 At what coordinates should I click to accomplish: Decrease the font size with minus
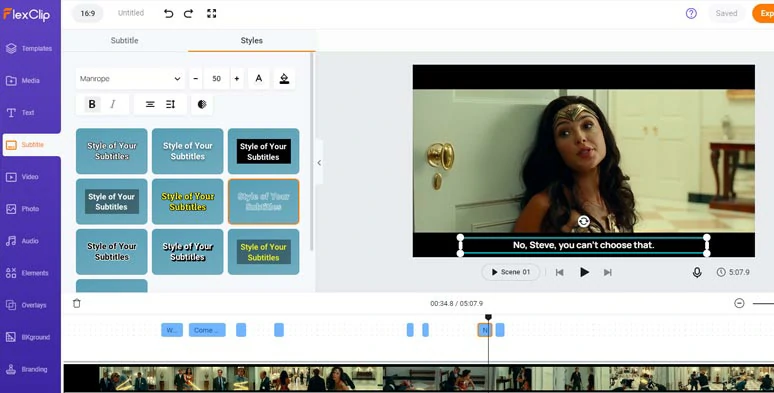click(195, 79)
